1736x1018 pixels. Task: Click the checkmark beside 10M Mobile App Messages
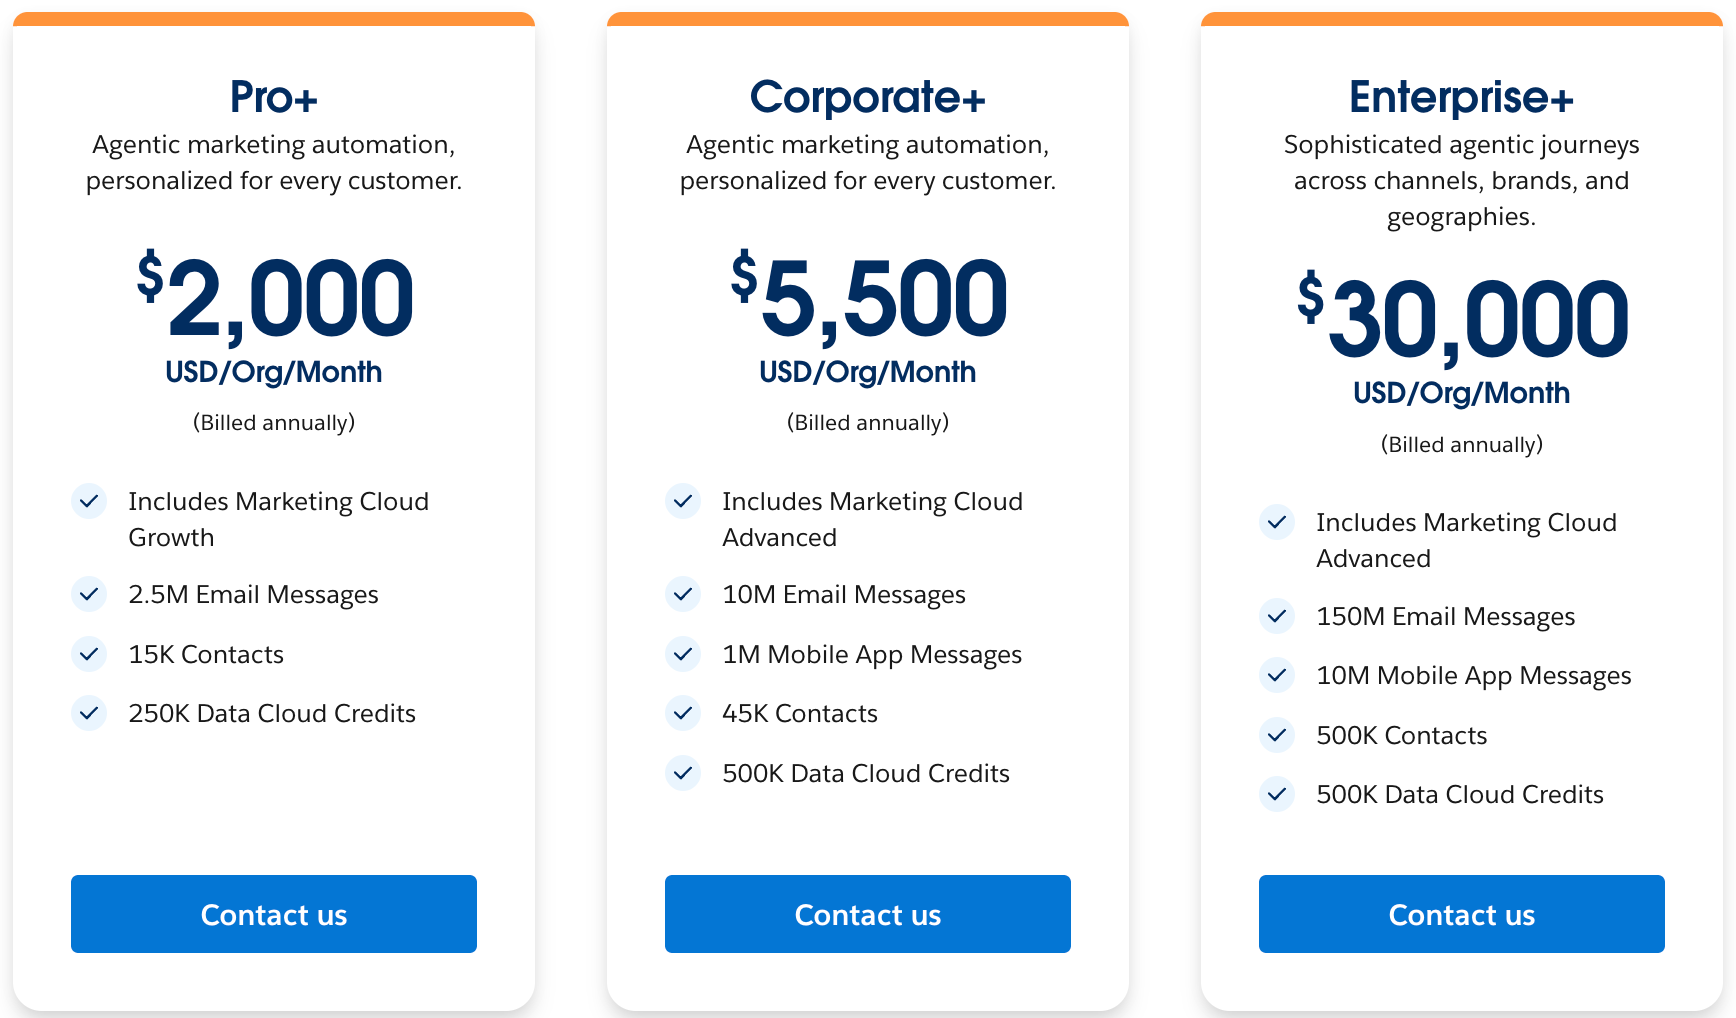[x=1277, y=675]
